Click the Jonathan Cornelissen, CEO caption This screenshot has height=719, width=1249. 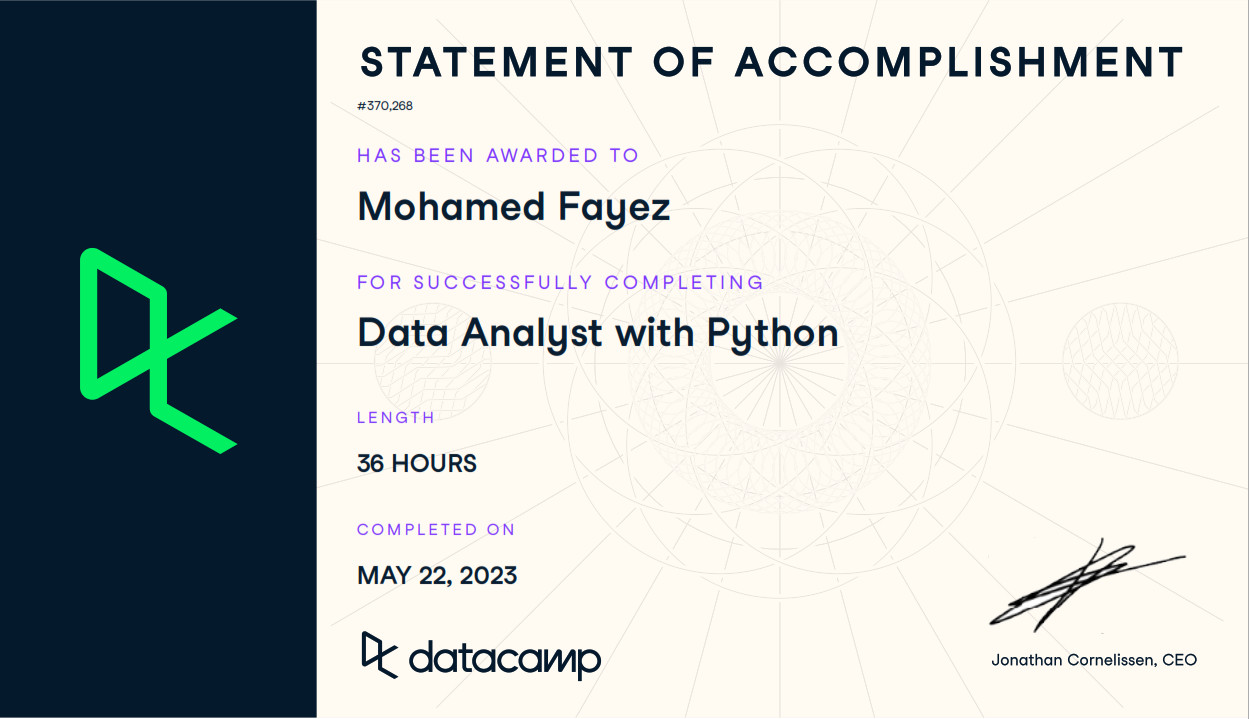[1094, 660]
